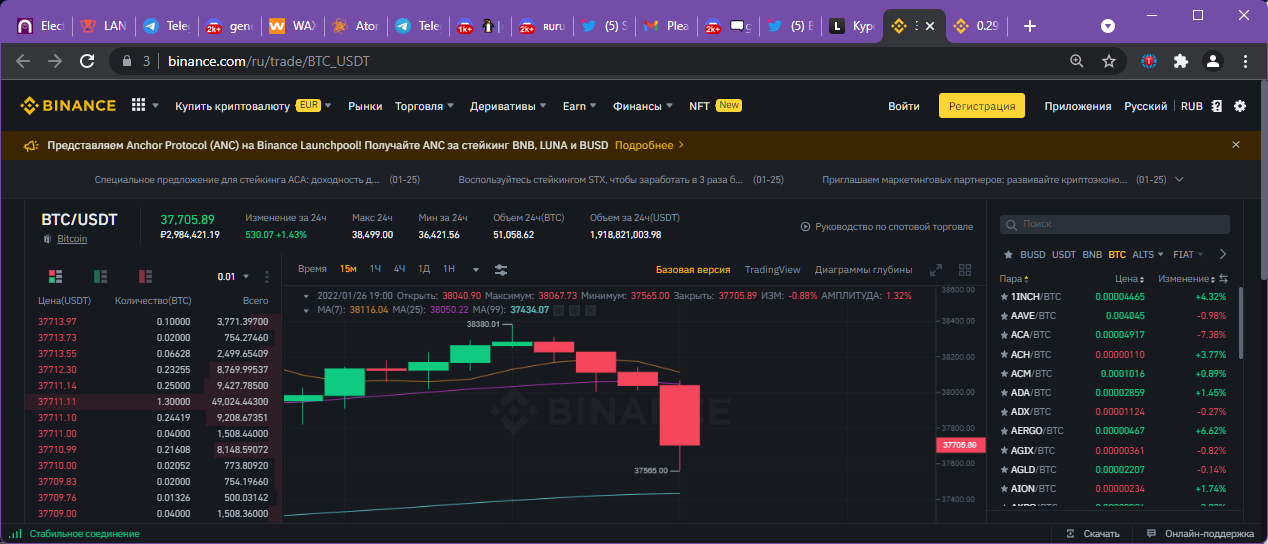Select 1Ч chart interval
This screenshot has height=544, width=1268.
pos(375,269)
